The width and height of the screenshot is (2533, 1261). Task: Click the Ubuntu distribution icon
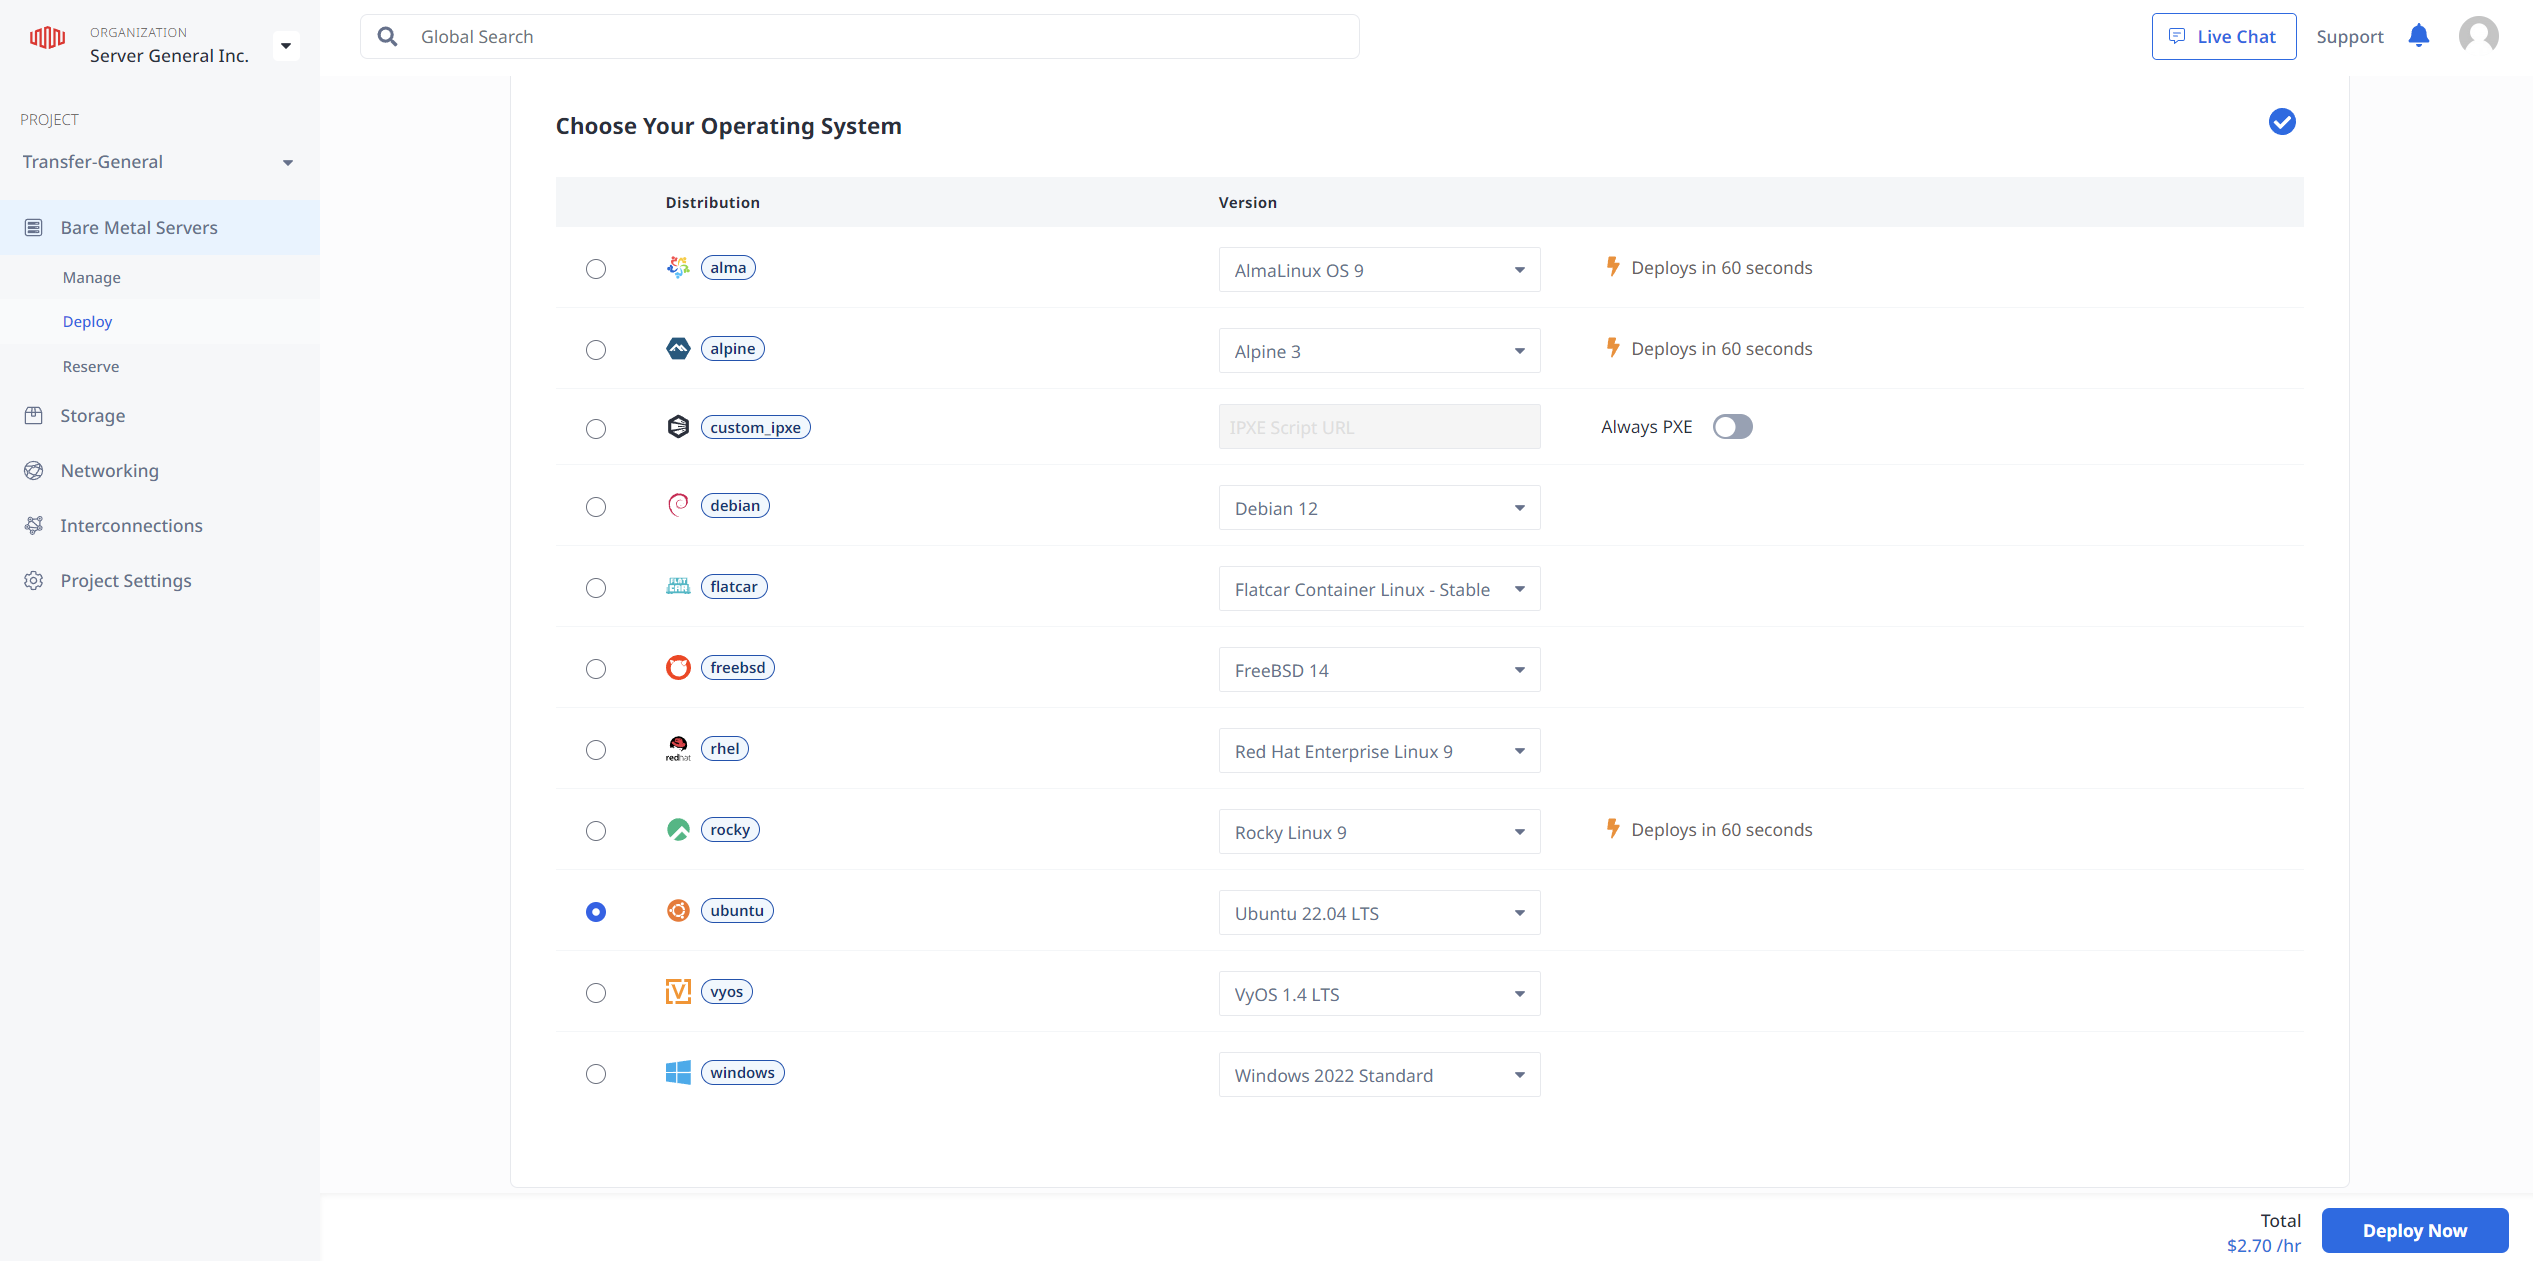[677, 911]
